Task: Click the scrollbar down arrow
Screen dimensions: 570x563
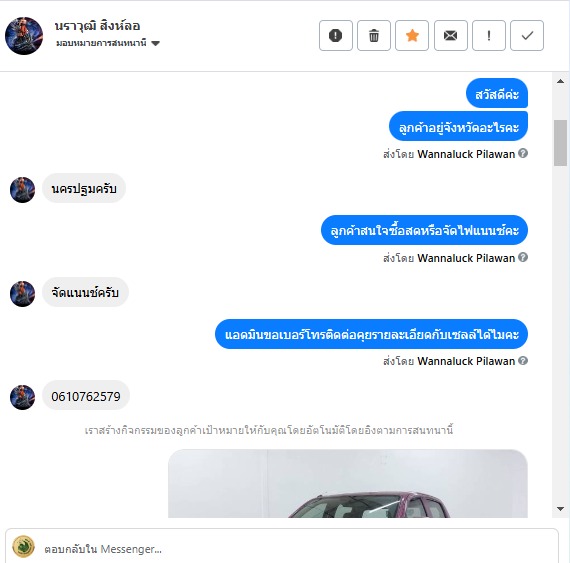Action: [x=560, y=508]
